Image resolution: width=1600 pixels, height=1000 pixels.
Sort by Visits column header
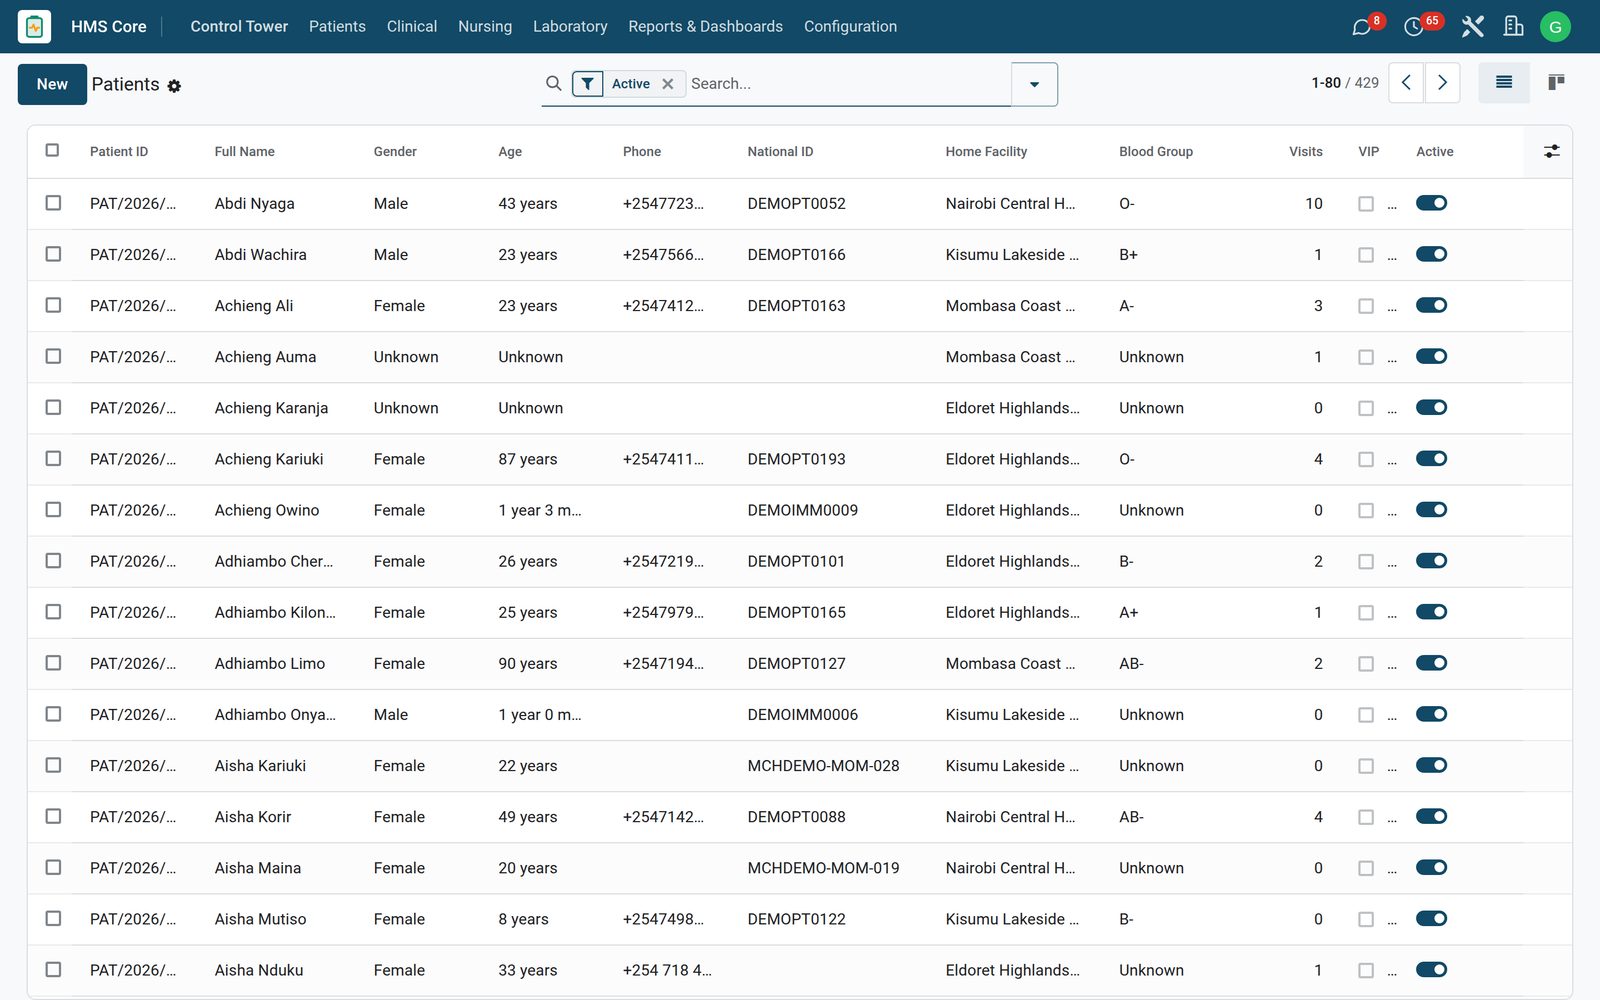(x=1305, y=152)
